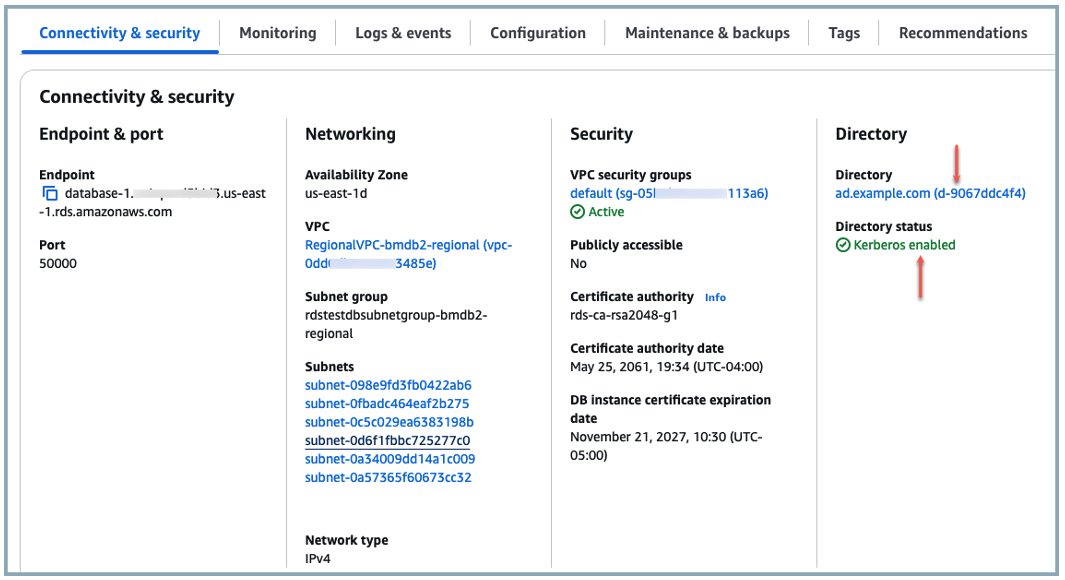
Task: Select the Connectivity & security tab
Action: (119, 33)
